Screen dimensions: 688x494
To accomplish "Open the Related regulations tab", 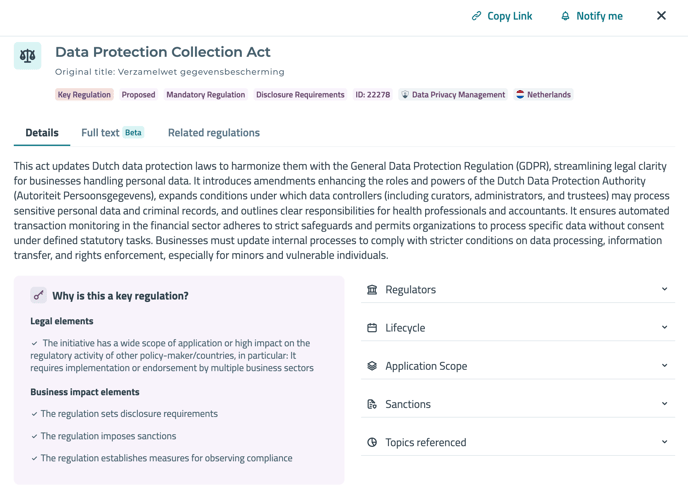I will [213, 132].
